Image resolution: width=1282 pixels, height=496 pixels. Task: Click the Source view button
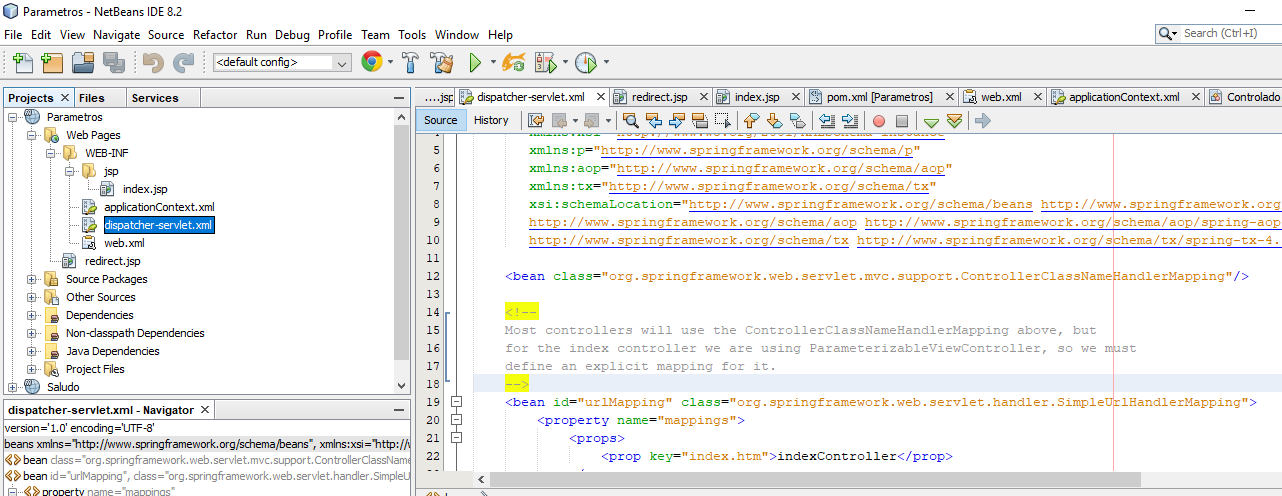(x=440, y=120)
